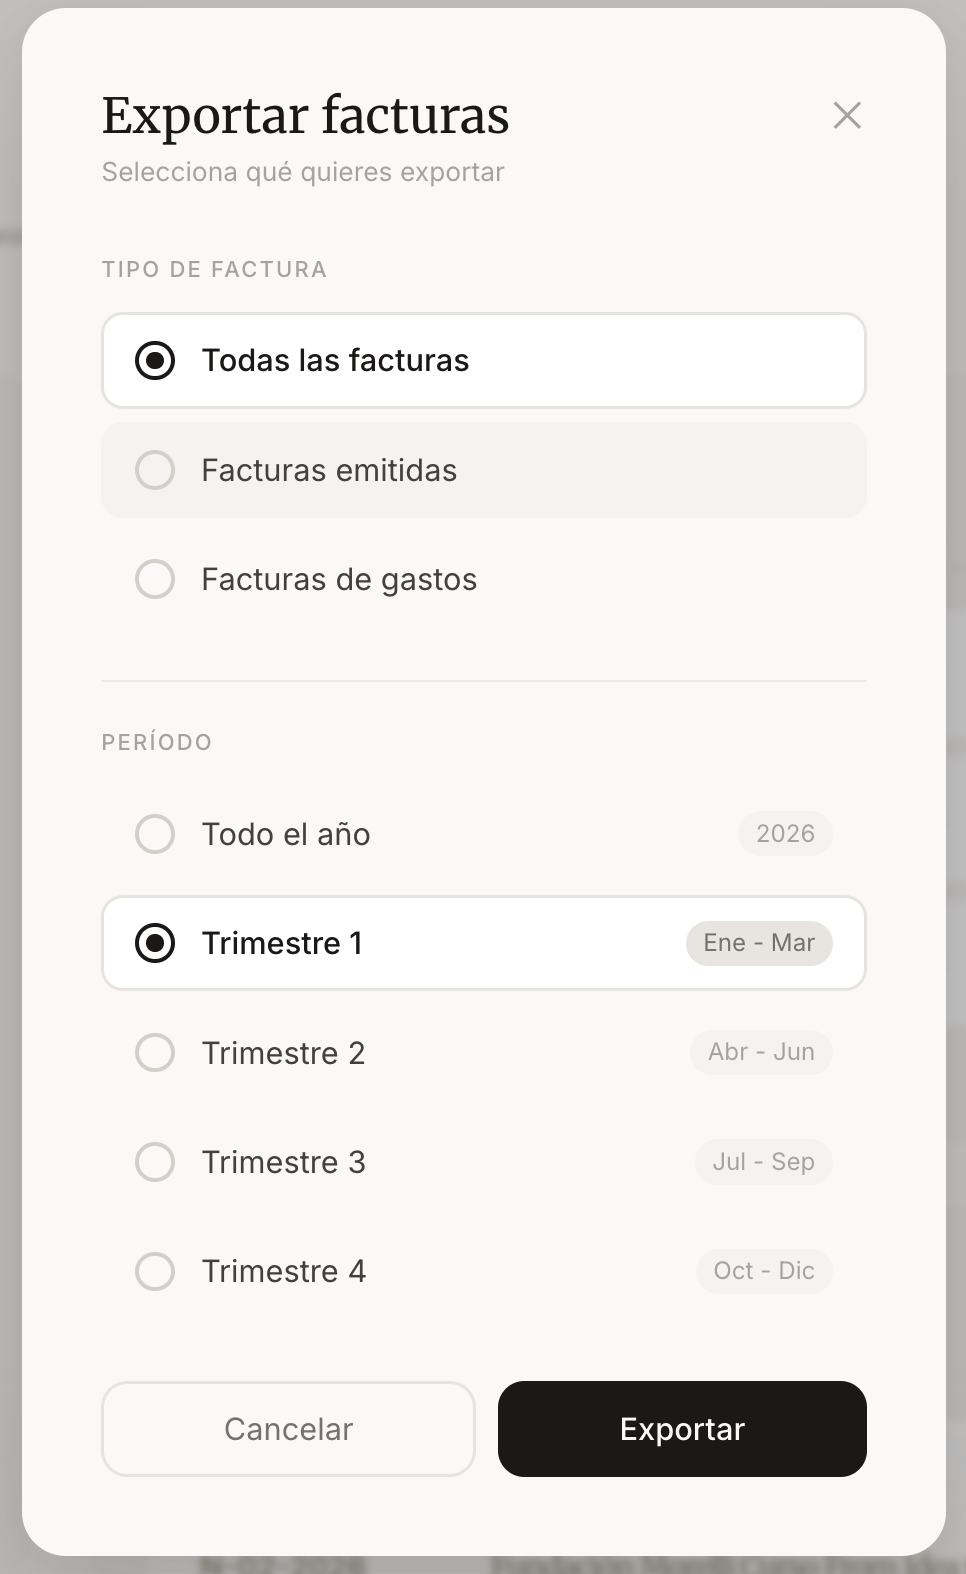Screen dimensions: 966x1574
Task: Click the Facturas emitidas label text
Action: (x=329, y=470)
